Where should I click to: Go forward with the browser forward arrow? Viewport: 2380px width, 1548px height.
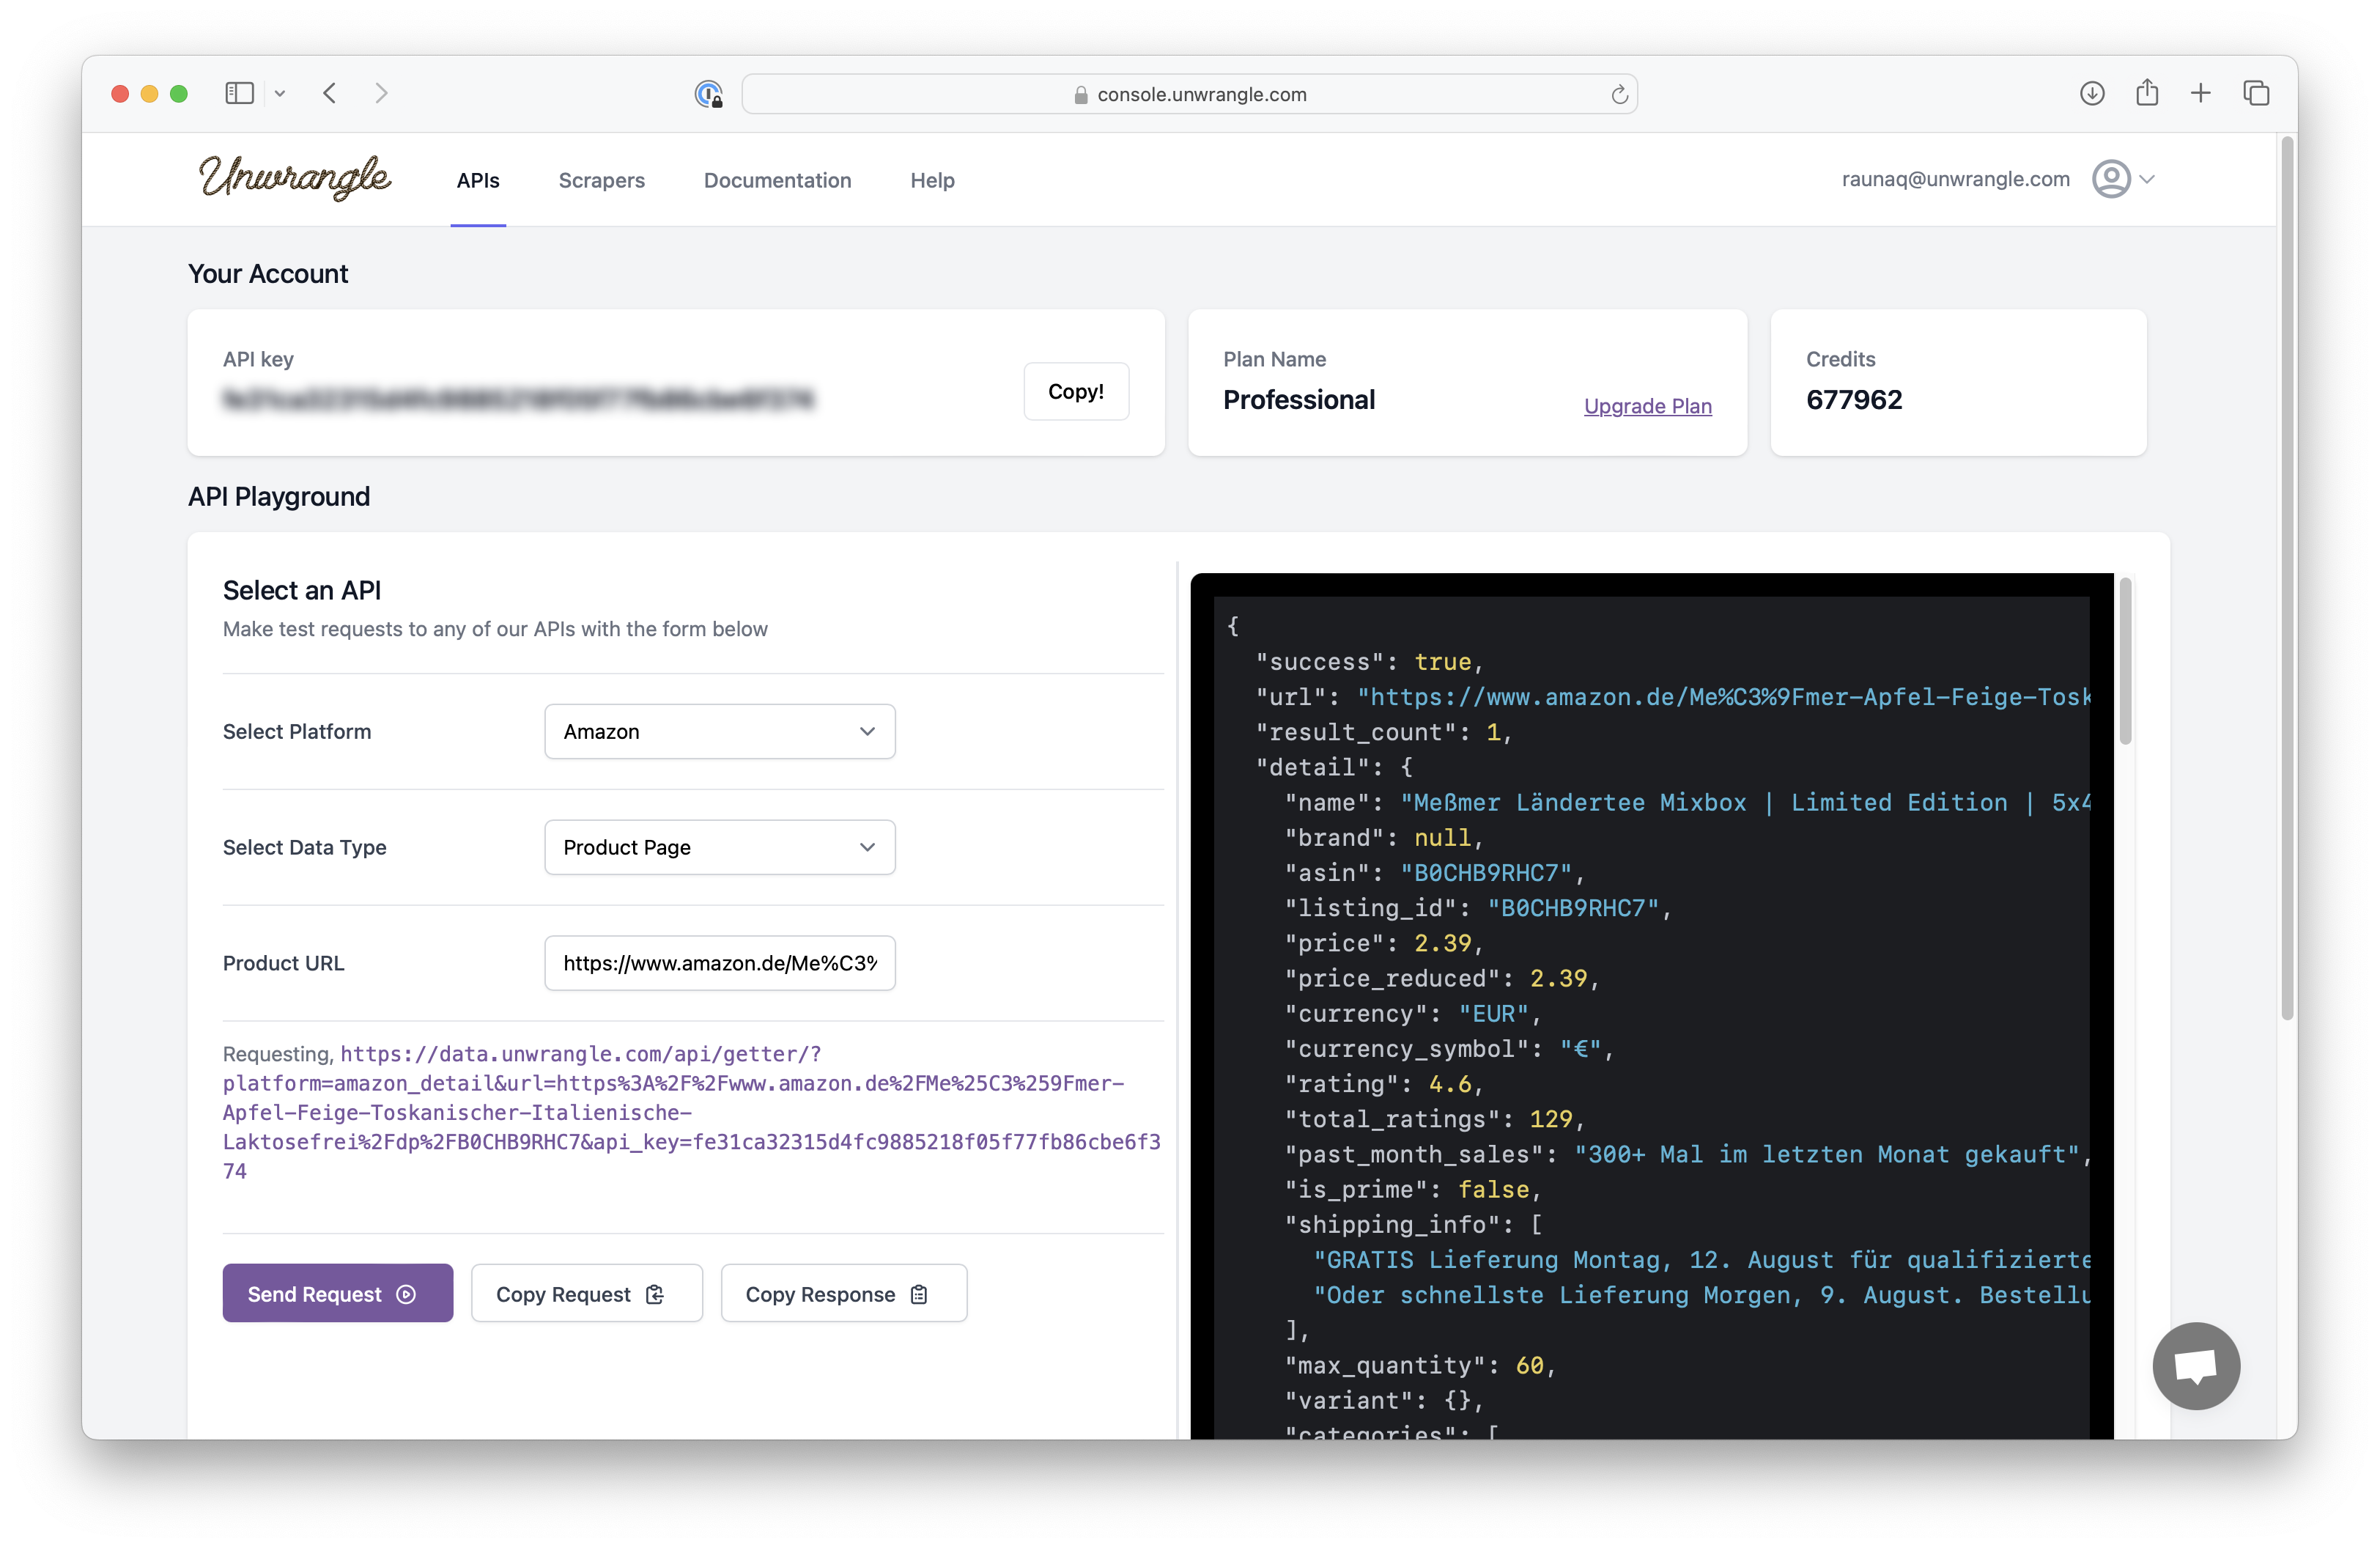point(381,93)
